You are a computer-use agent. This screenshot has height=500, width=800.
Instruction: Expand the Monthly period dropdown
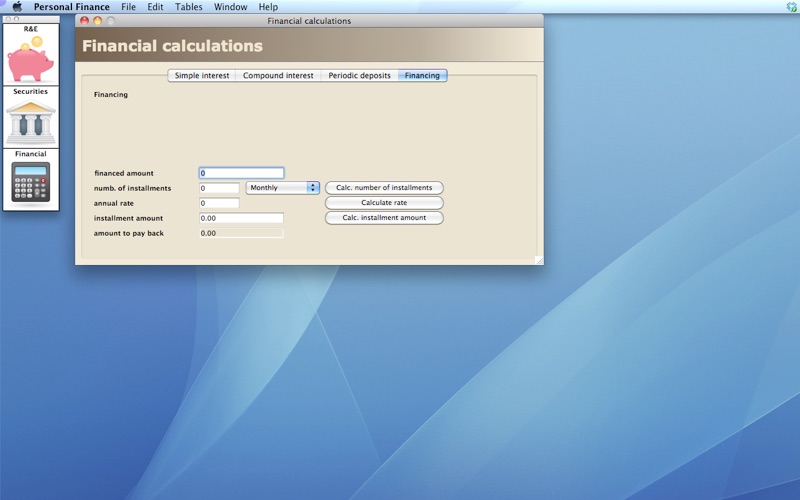pyautogui.click(x=283, y=188)
